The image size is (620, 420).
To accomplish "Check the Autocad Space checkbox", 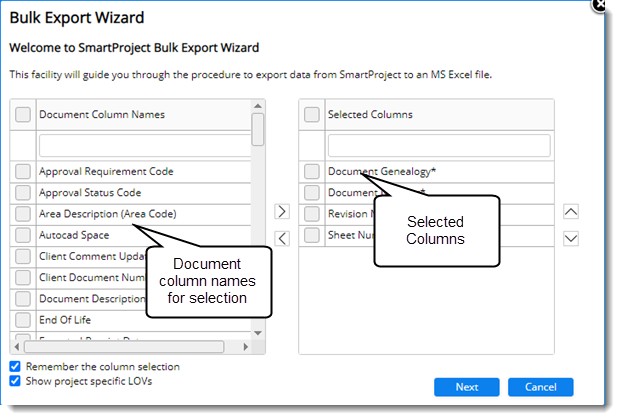I will coord(23,235).
